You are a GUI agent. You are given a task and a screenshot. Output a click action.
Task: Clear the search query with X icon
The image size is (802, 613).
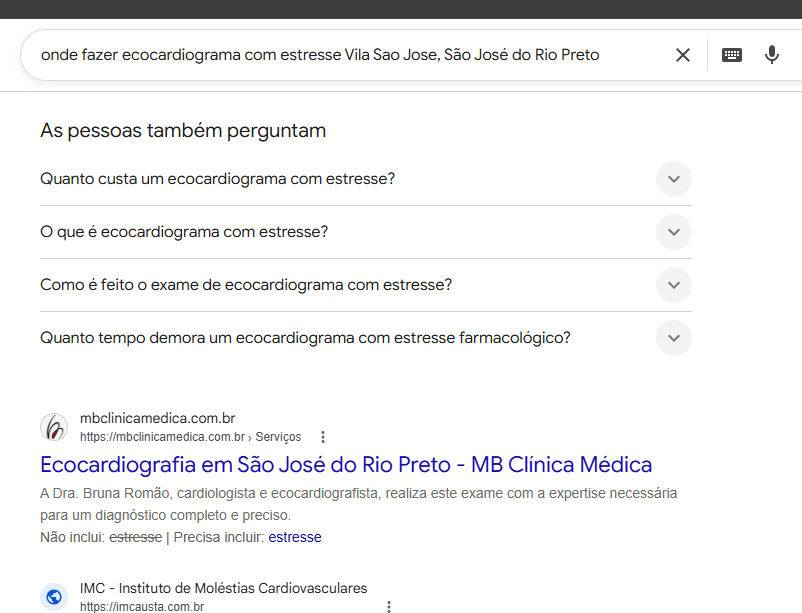click(683, 55)
